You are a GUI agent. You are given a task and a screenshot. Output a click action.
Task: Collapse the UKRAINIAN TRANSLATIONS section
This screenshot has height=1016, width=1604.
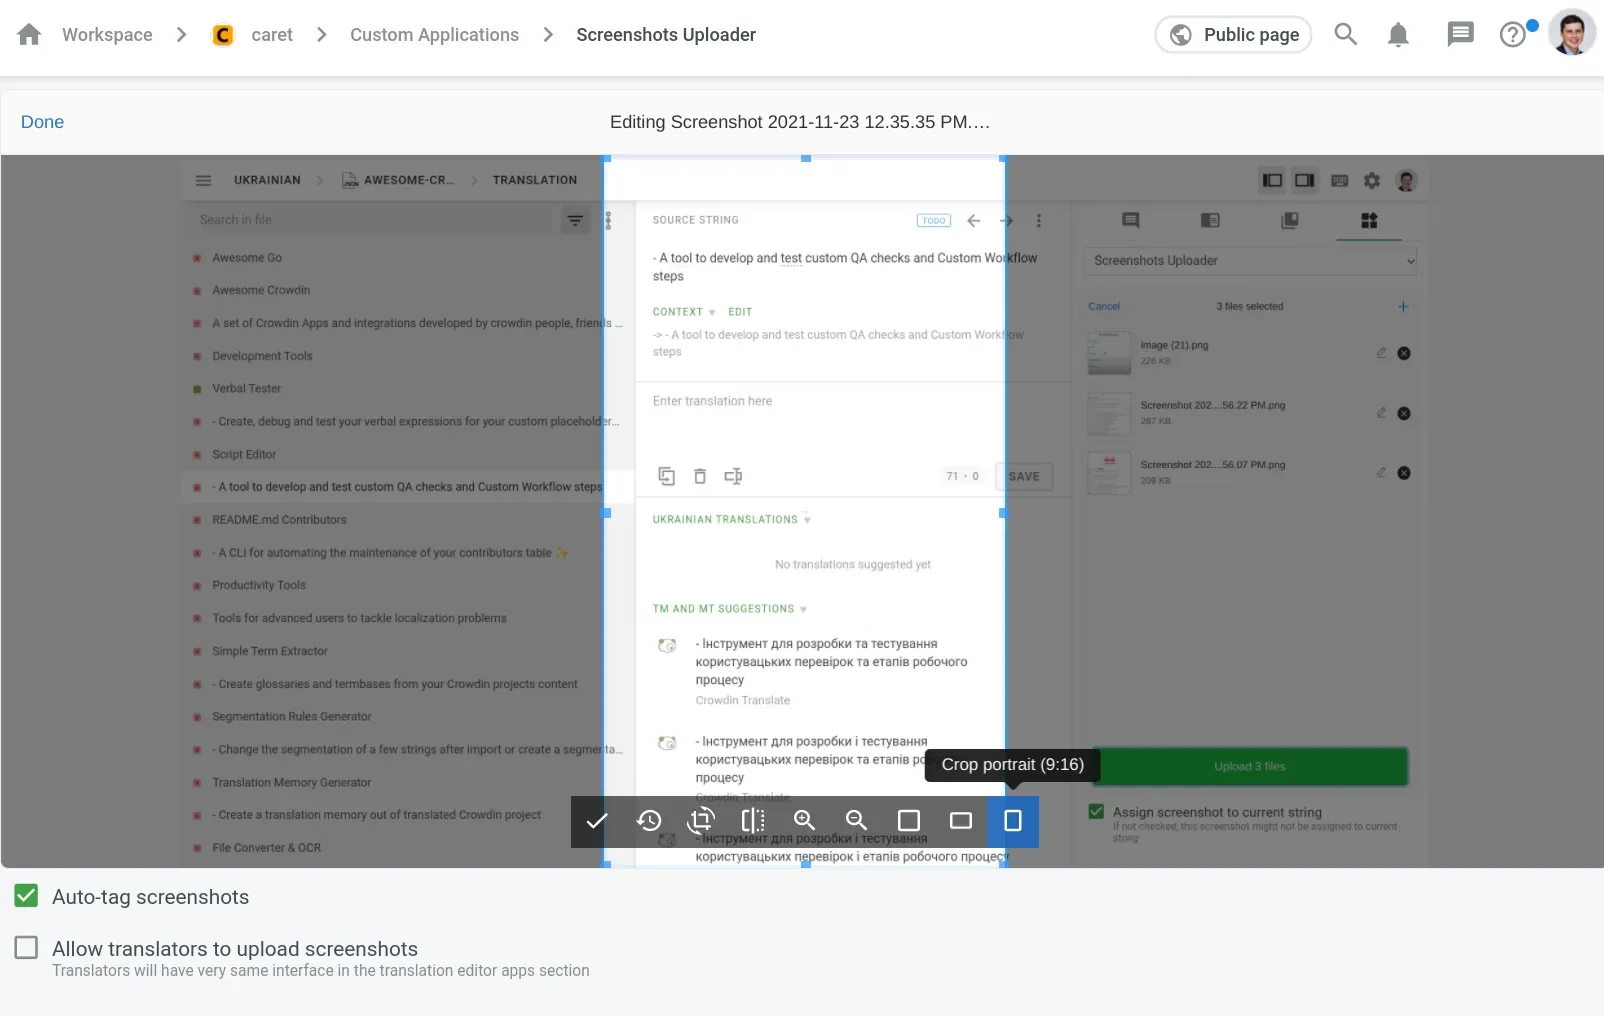805,519
